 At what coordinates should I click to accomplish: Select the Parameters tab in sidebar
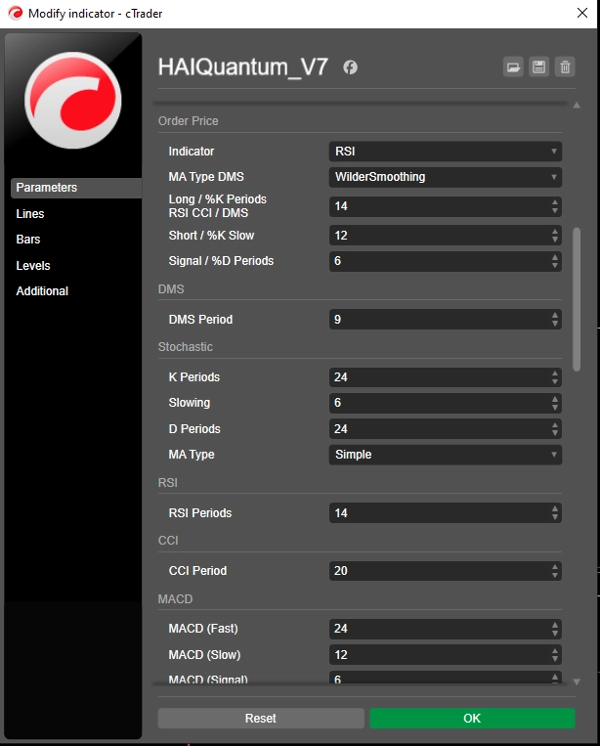[76, 187]
